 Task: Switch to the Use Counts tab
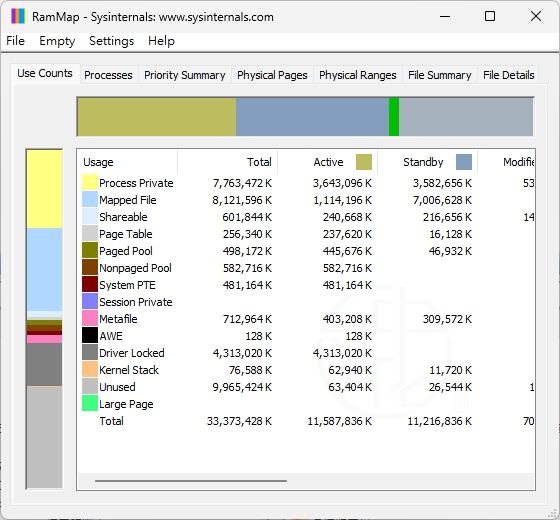45,73
